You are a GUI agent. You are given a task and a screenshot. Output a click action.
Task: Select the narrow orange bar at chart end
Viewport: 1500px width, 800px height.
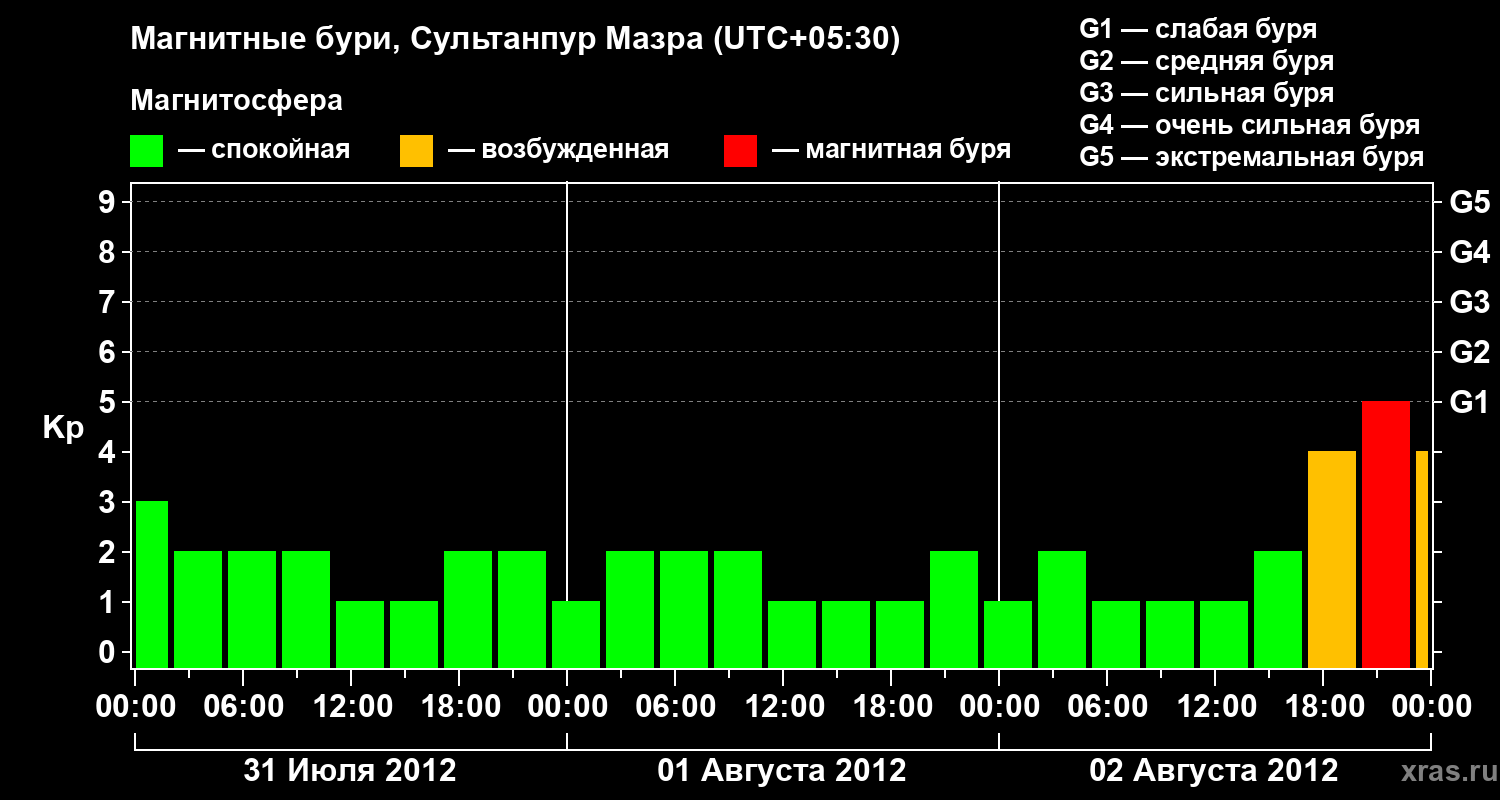coord(1422,560)
